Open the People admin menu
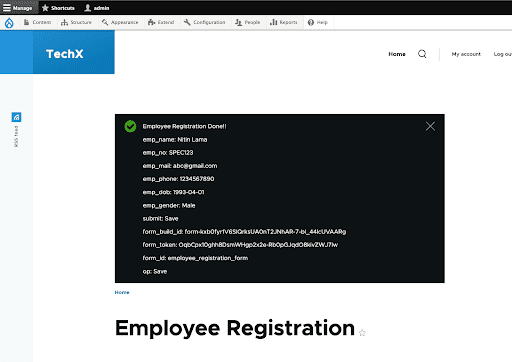This screenshot has height=362, width=512. pyautogui.click(x=248, y=22)
